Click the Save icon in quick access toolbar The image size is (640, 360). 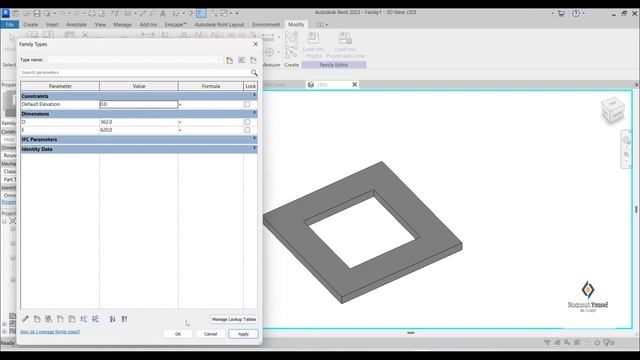(x=37, y=13)
